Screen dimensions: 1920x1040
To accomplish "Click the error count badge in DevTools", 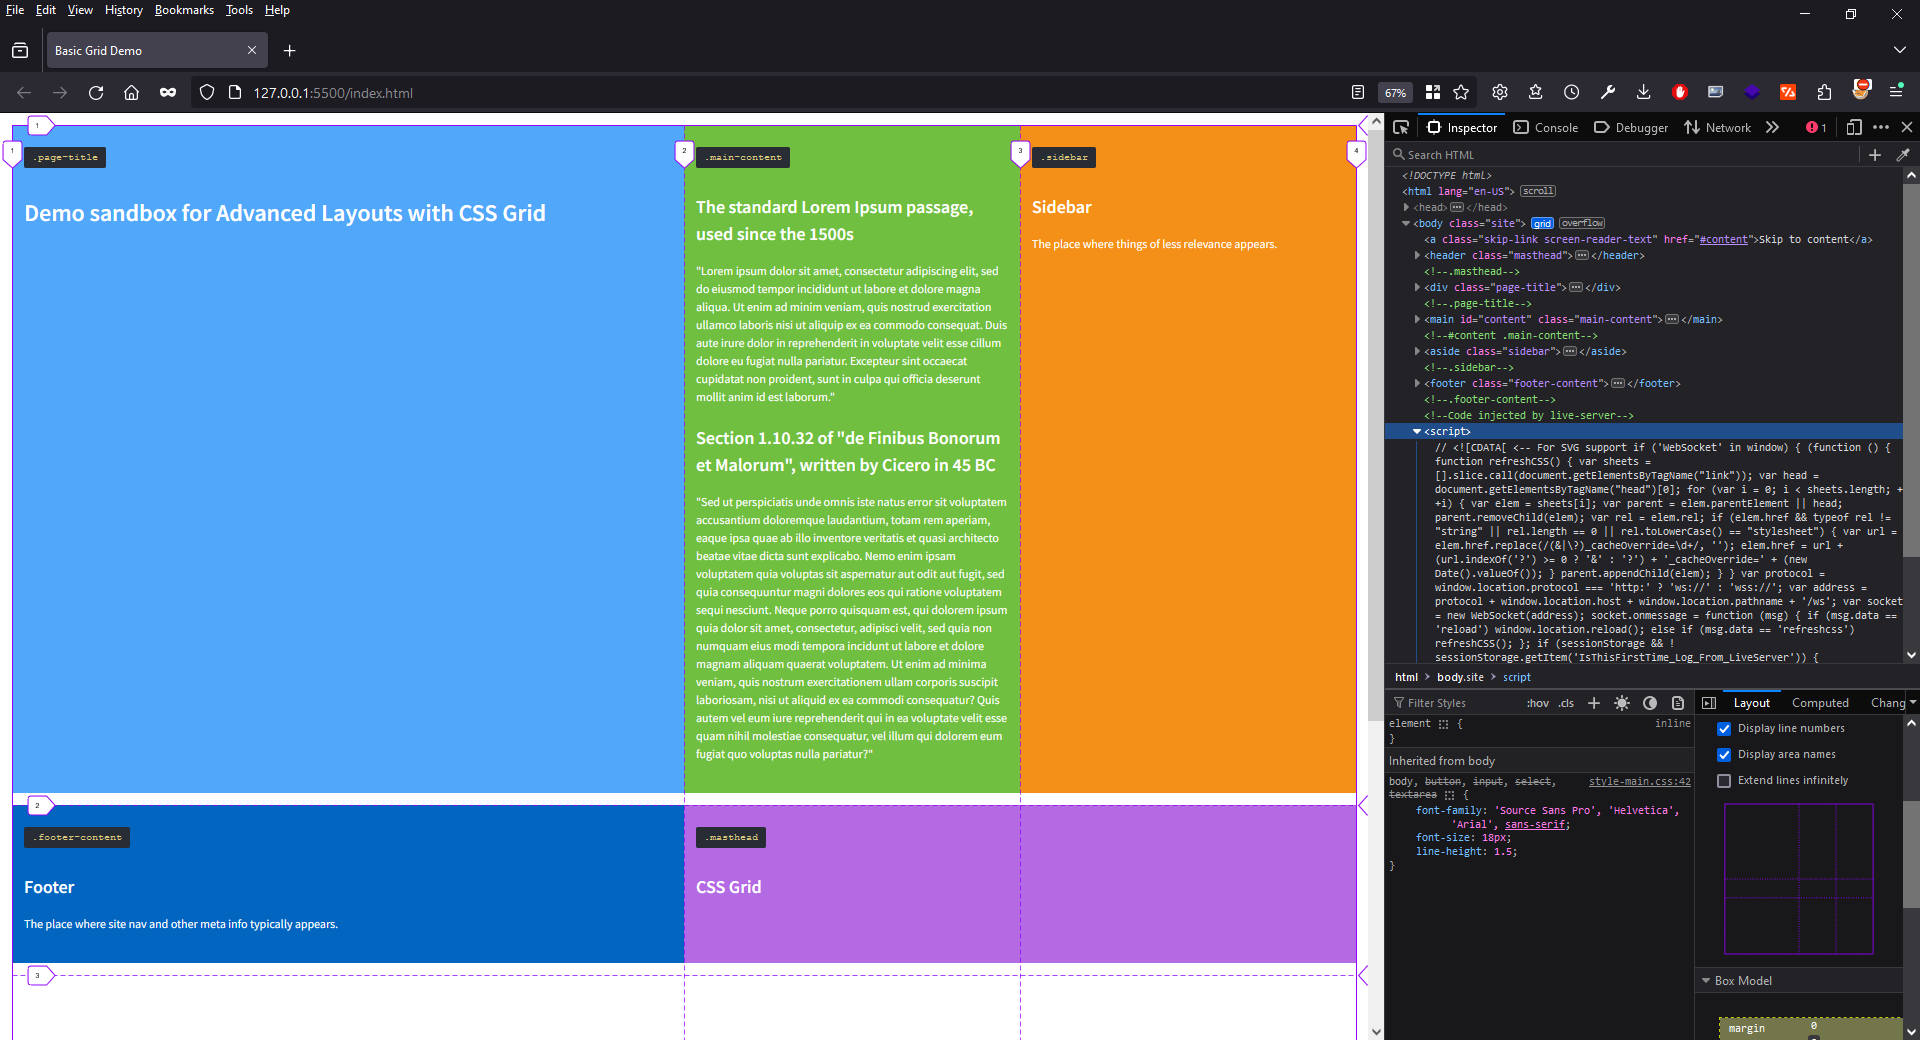I will [x=1816, y=127].
